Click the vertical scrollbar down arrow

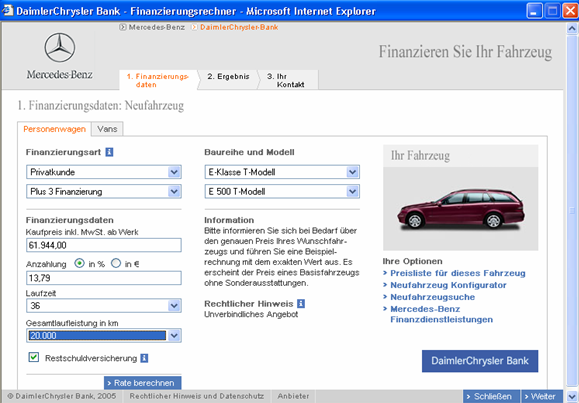572,397
